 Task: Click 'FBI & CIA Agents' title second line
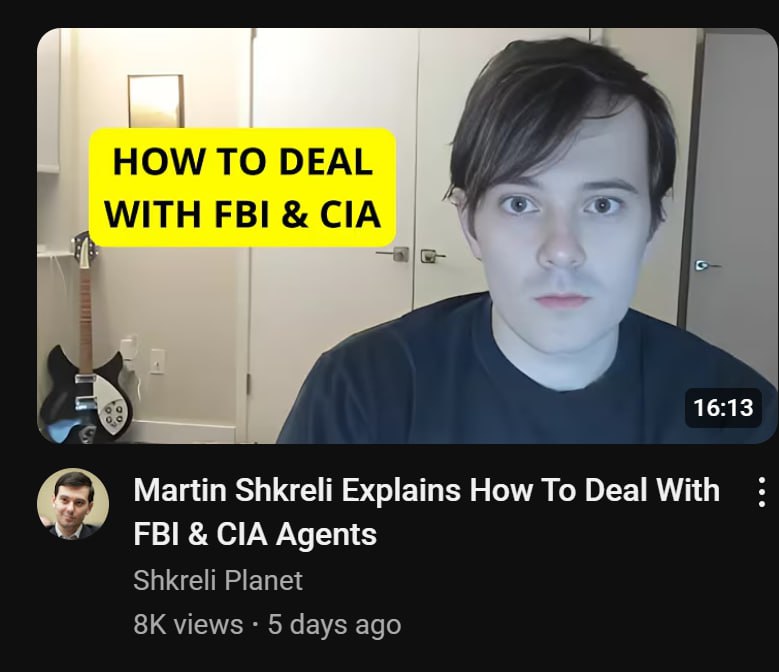click(255, 534)
